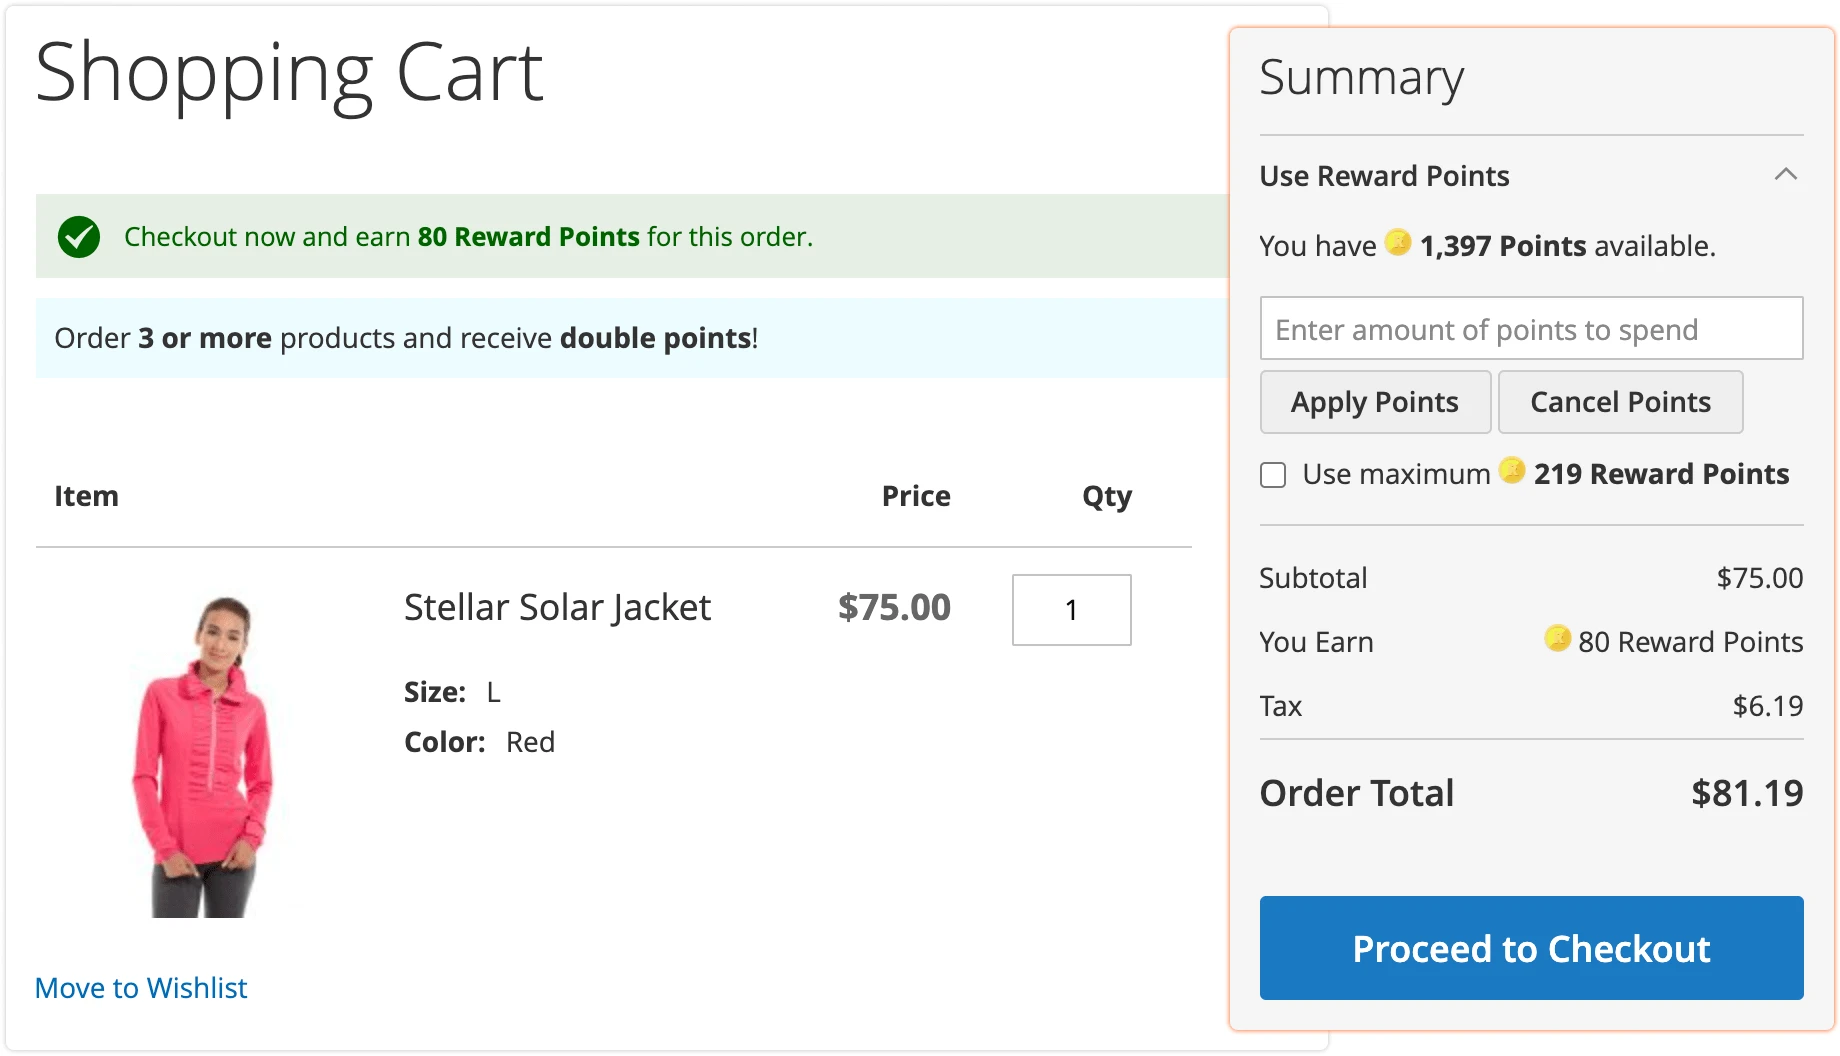Screen dimensions: 1840x1056
Task: Enable the Use maximum 219 Reward Points checkbox
Action: (x=1273, y=475)
